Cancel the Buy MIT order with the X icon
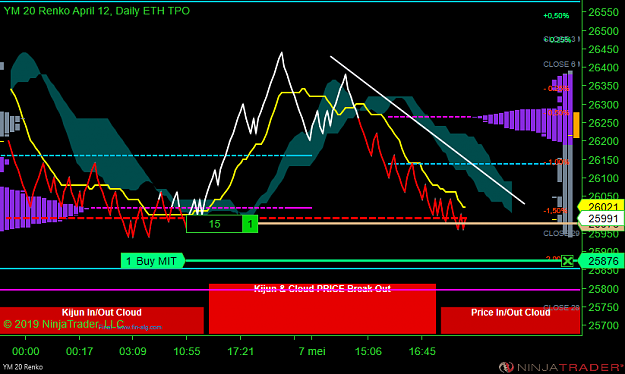This screenshot has width=625, height=374. point(567,261)
